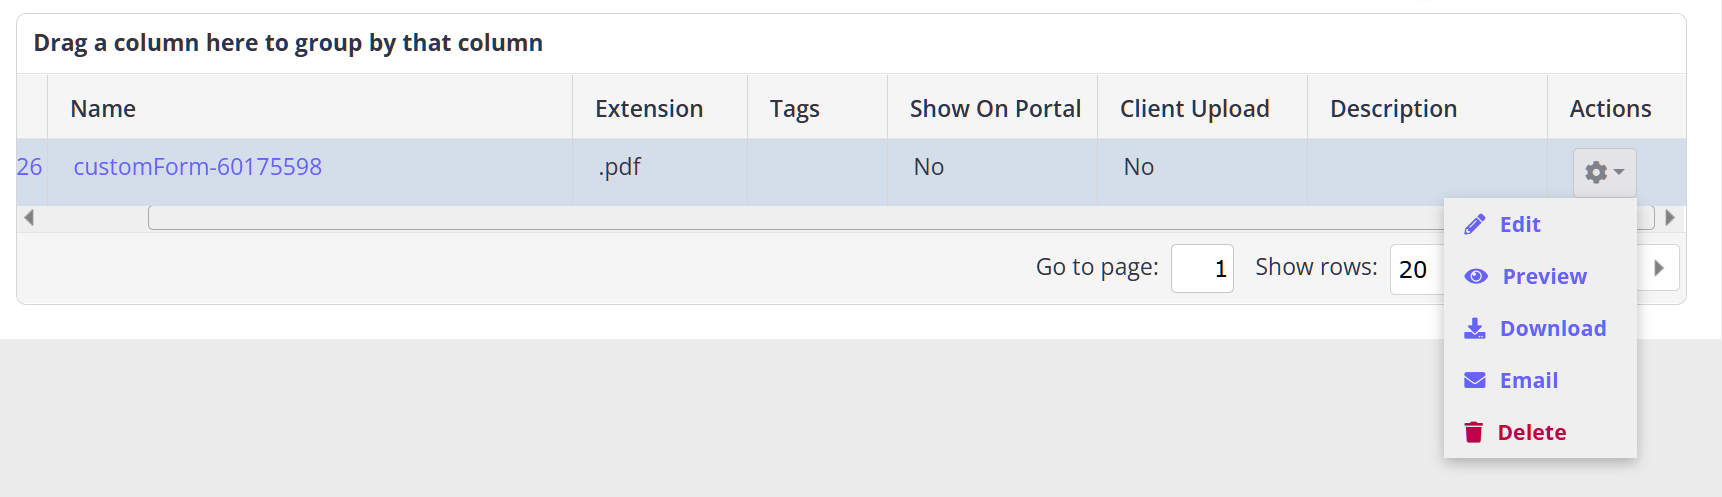Open the Show rows dropdown
1722x497 pixels.
pyautogui.click(x=1416, y=269)
